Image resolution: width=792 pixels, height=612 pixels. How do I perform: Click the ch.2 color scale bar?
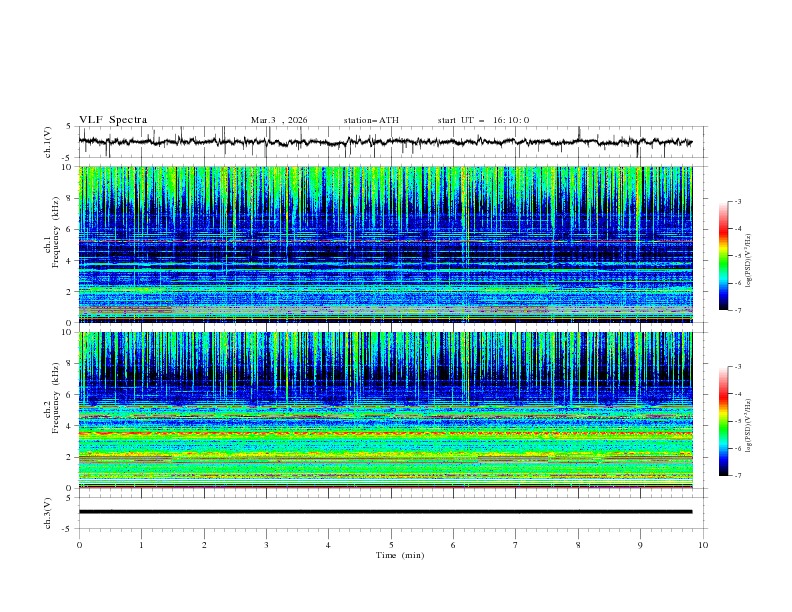coord(724,421)
